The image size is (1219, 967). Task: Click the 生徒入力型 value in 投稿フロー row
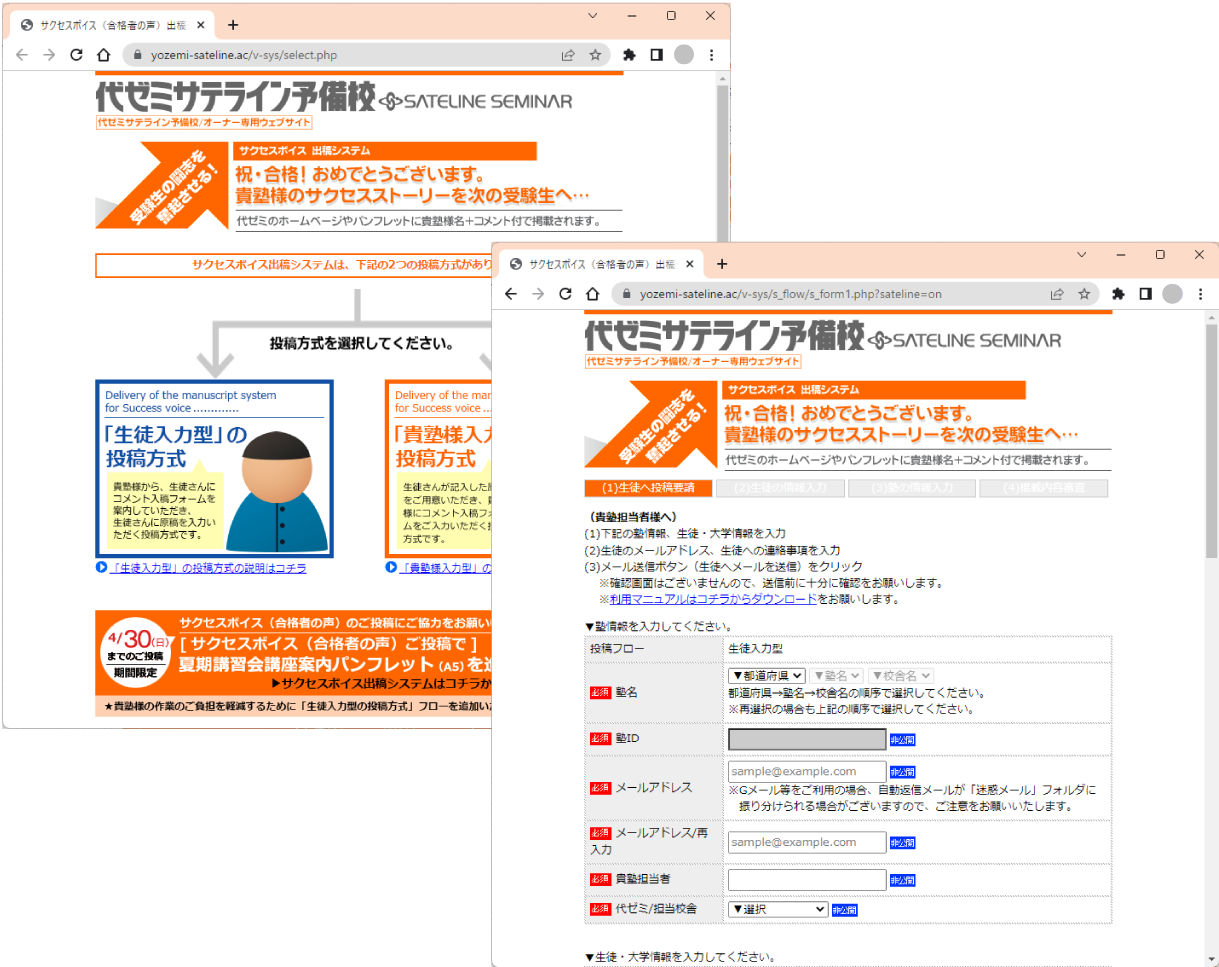pyautogui.click(x=756, y=648)
